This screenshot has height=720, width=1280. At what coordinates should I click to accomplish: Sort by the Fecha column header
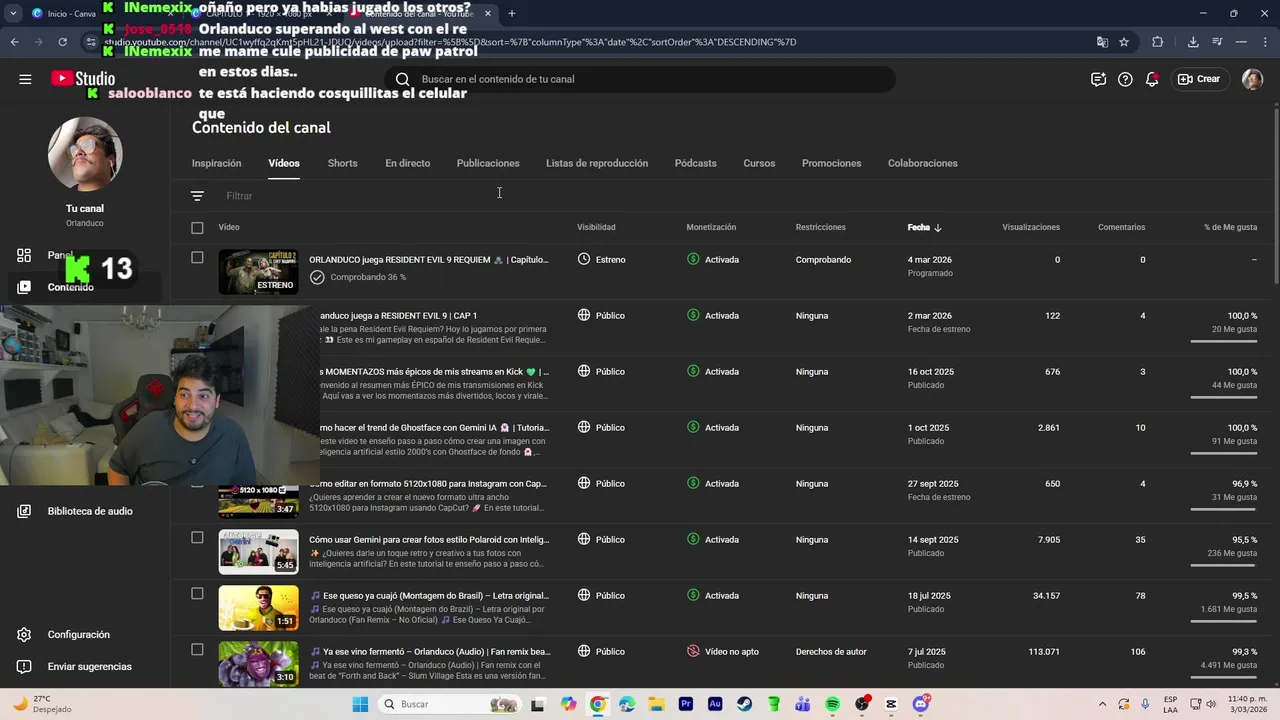click(925, 228)
